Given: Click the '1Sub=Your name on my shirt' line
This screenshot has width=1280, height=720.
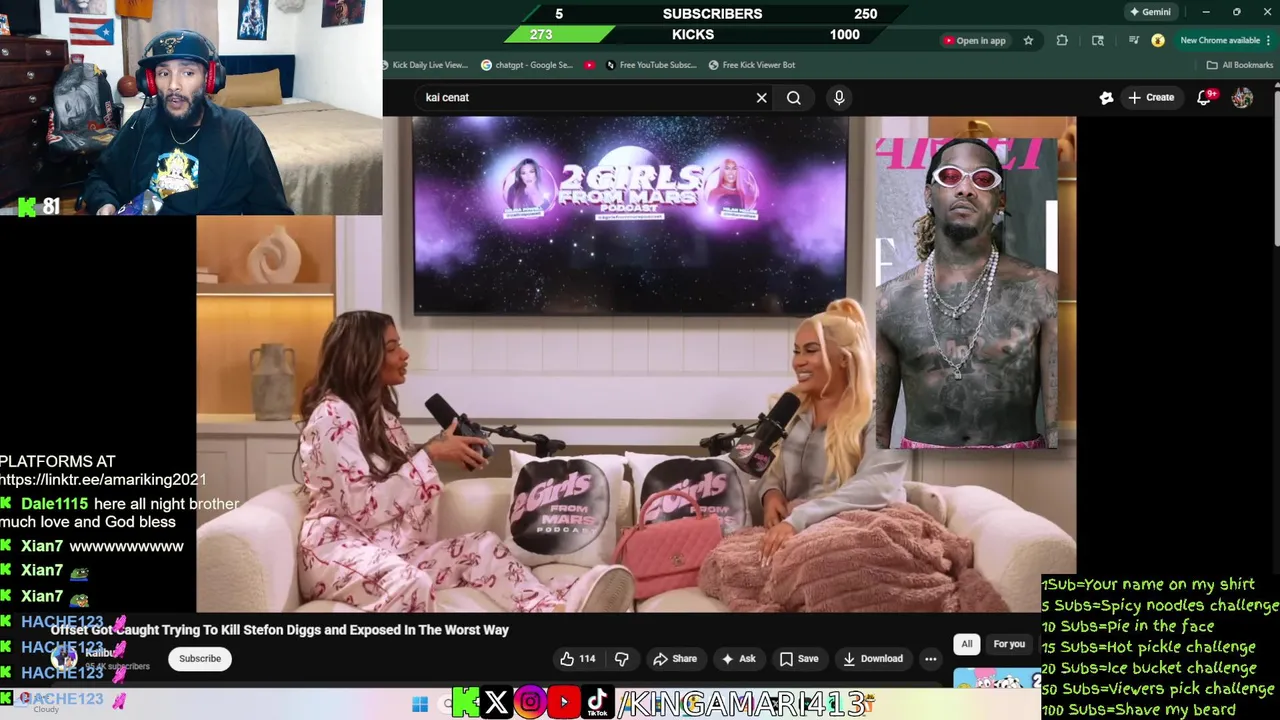Looking at the screenshot, I should pos(1148,584).
